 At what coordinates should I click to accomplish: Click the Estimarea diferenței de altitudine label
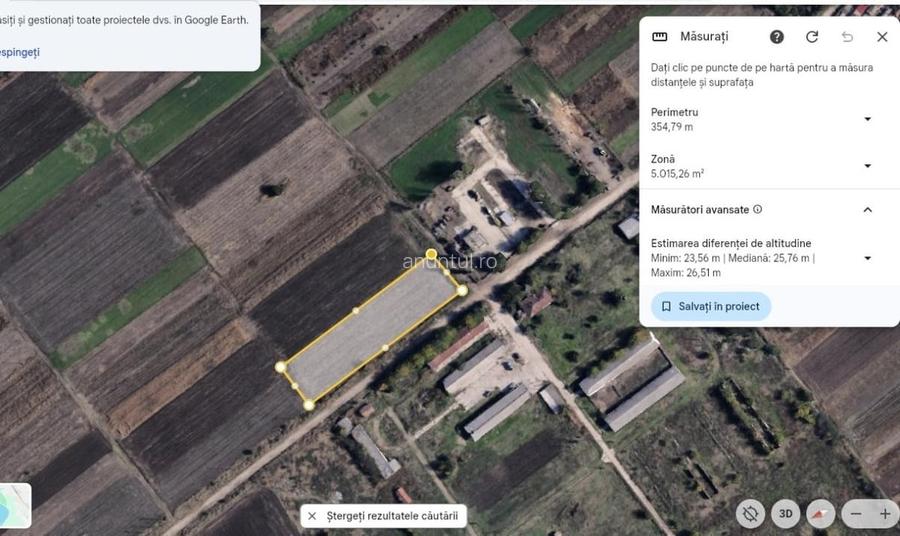click(731, 243)
